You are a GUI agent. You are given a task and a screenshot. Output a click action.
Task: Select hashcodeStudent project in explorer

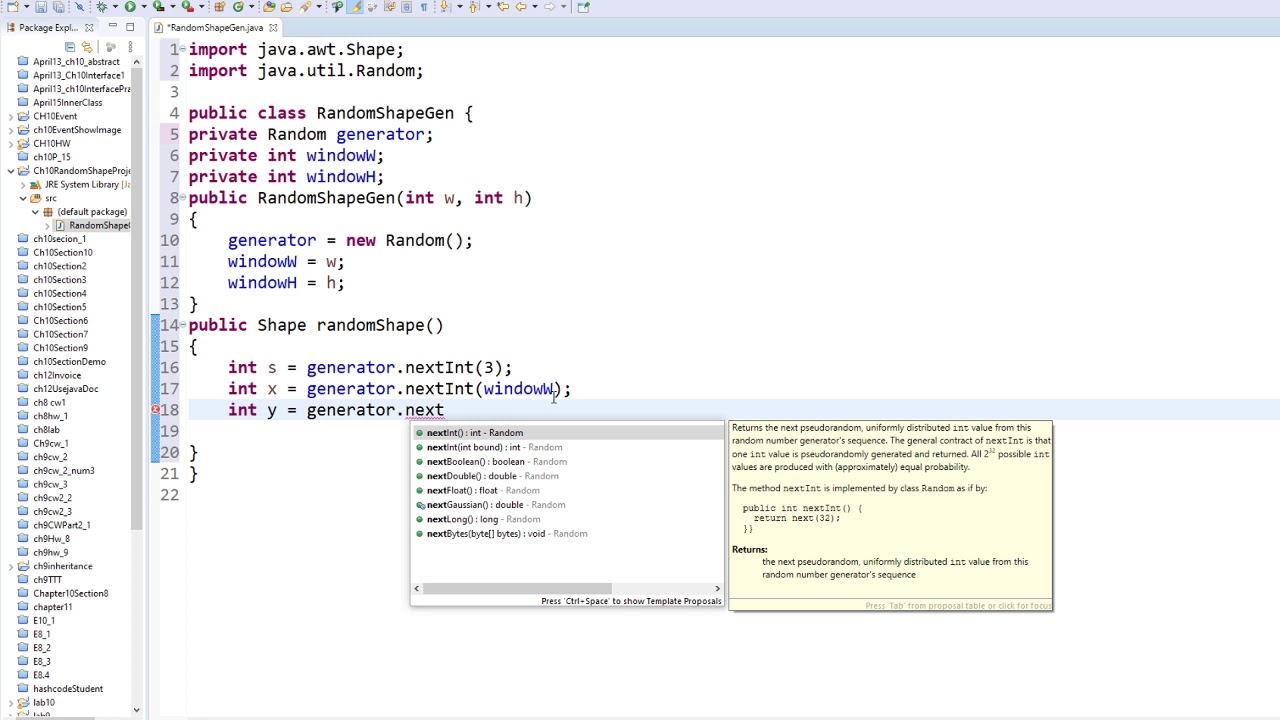(68, 689)
